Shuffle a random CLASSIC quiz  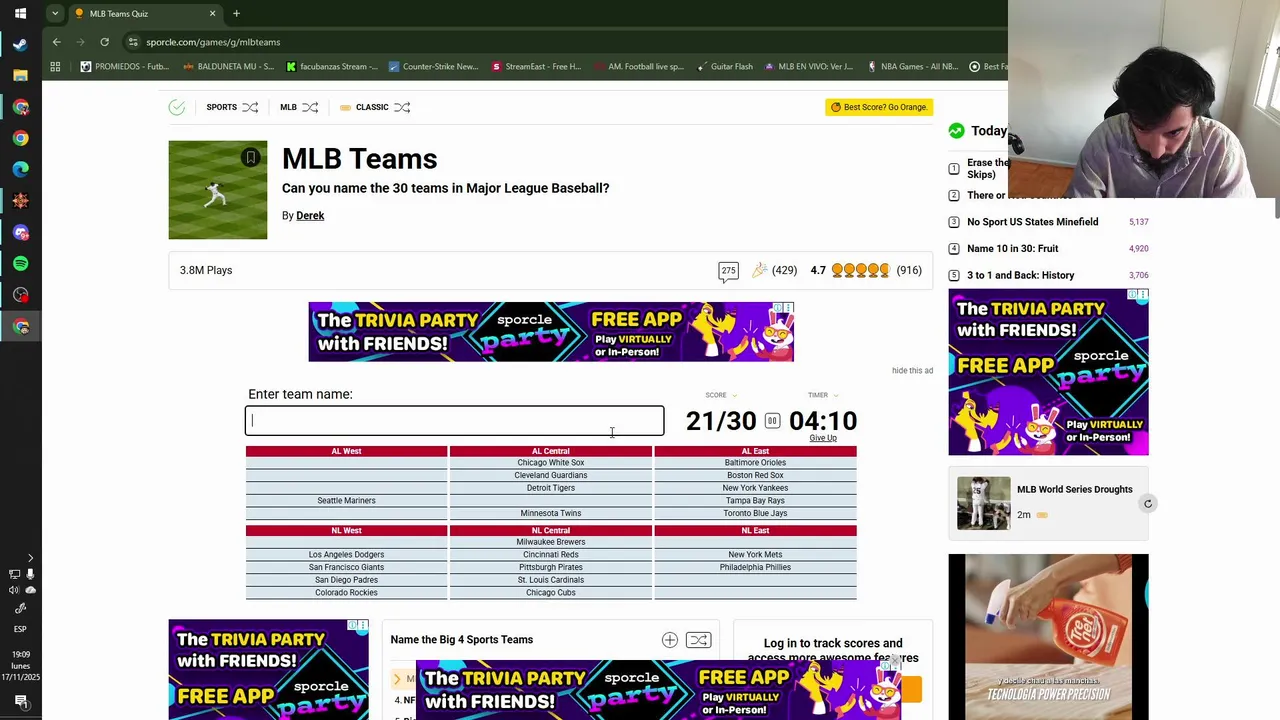[x=402, y=107]
